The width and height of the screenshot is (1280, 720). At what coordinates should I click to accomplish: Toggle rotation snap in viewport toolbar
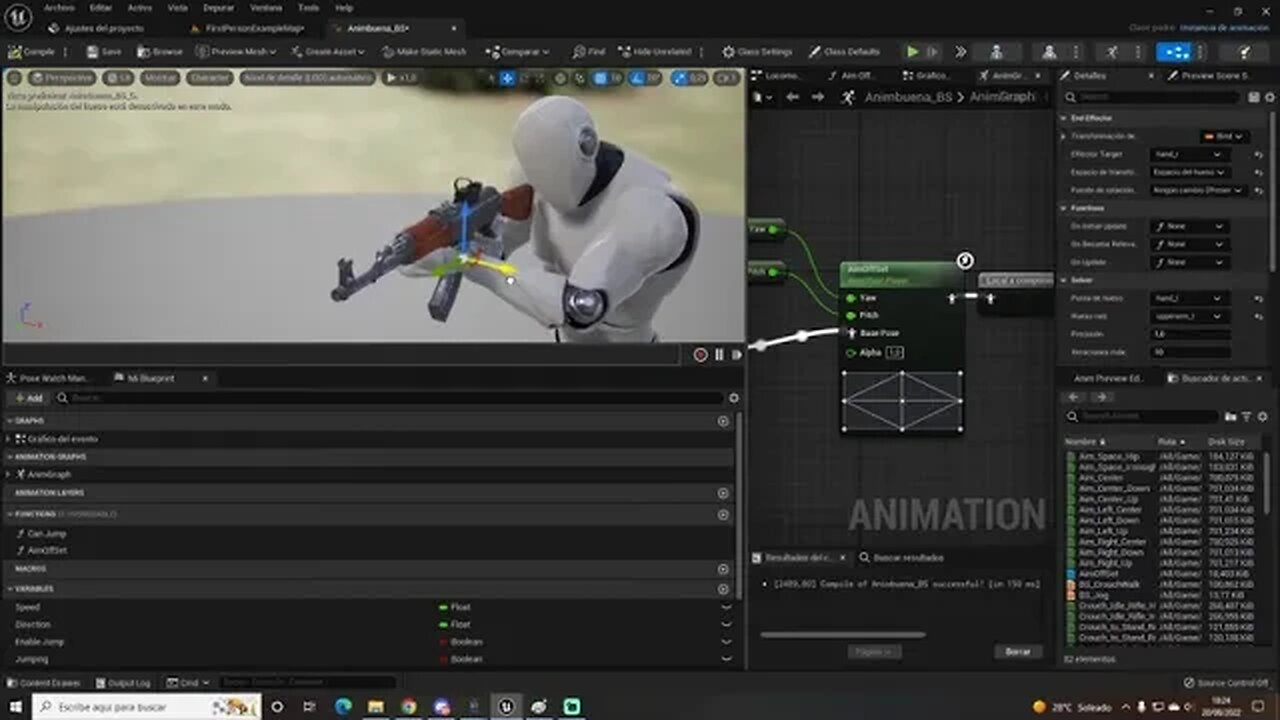click(x=636, y=77)
